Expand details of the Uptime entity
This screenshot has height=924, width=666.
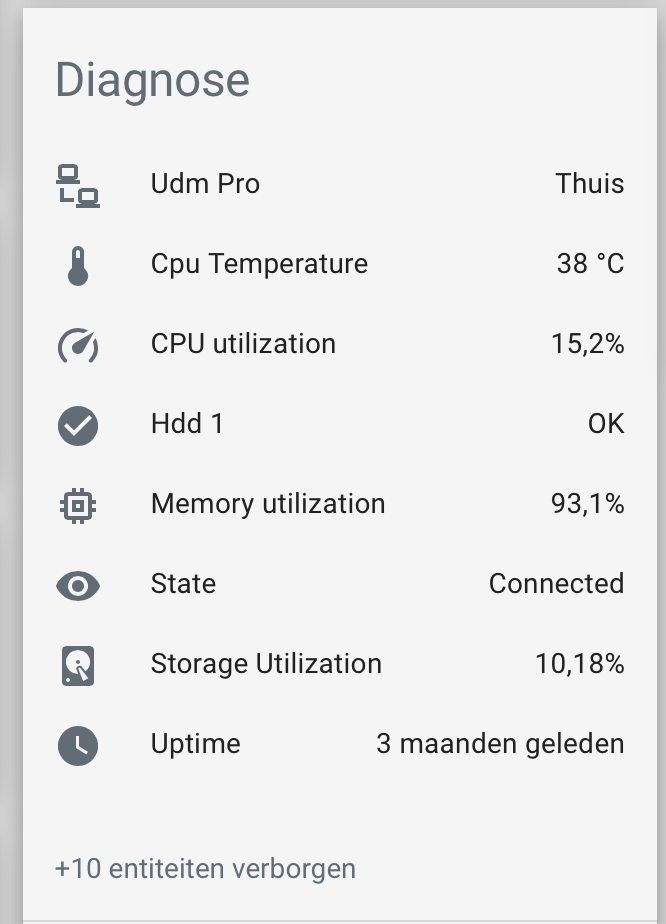click(195, 744)
